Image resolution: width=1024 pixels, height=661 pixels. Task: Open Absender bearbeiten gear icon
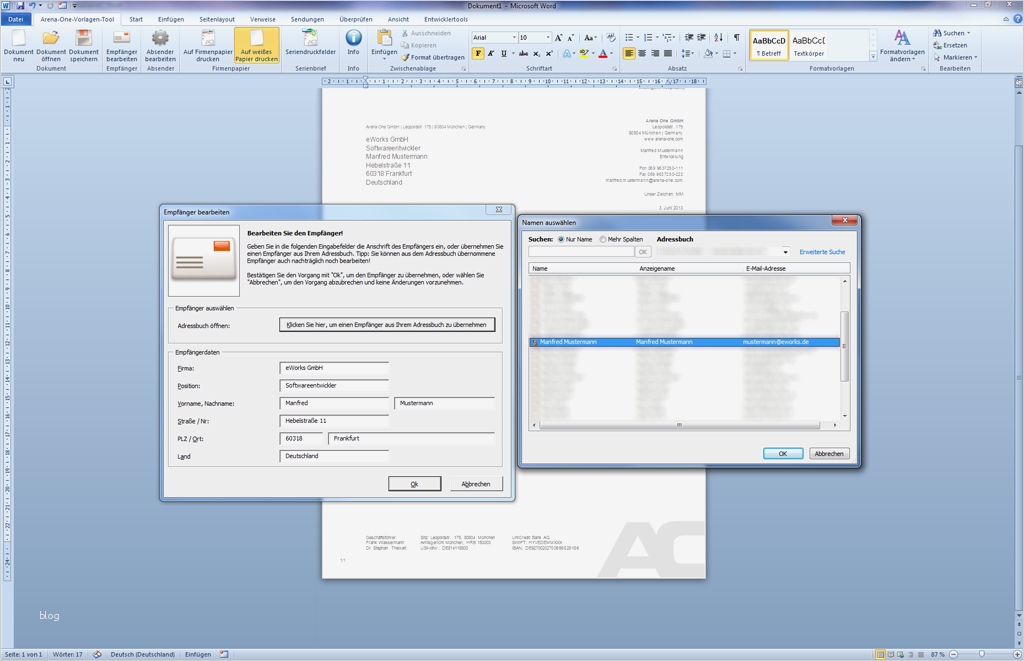click(160, 45)
